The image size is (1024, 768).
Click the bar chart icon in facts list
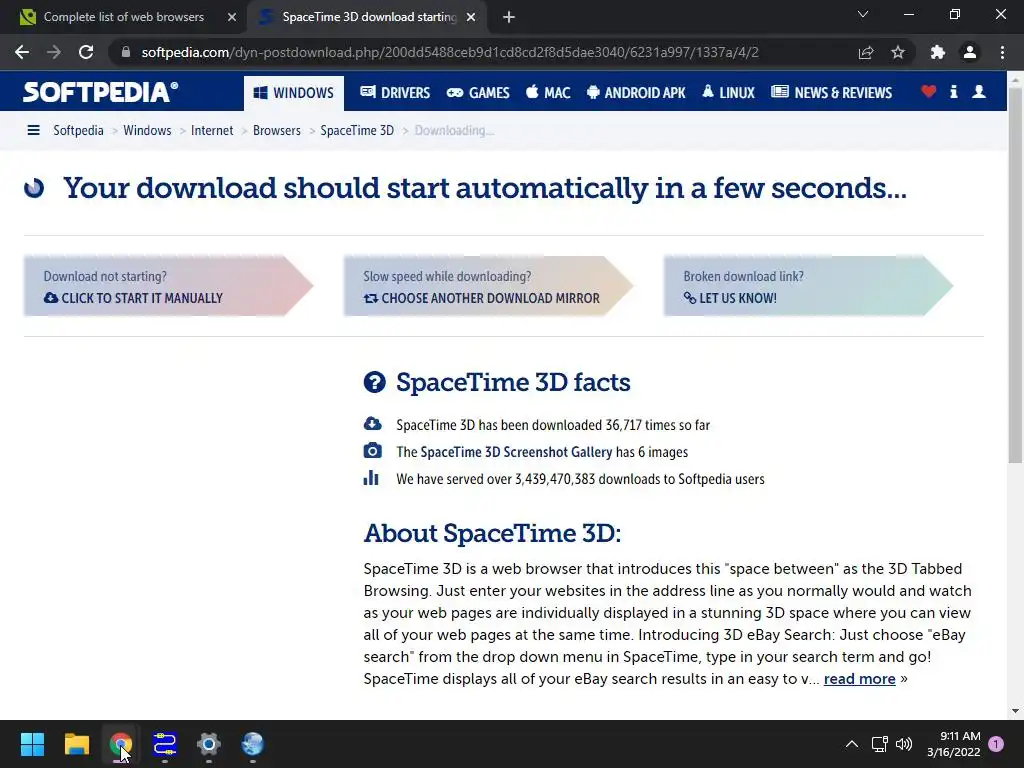pyautogui.click(x=371, y=478)
